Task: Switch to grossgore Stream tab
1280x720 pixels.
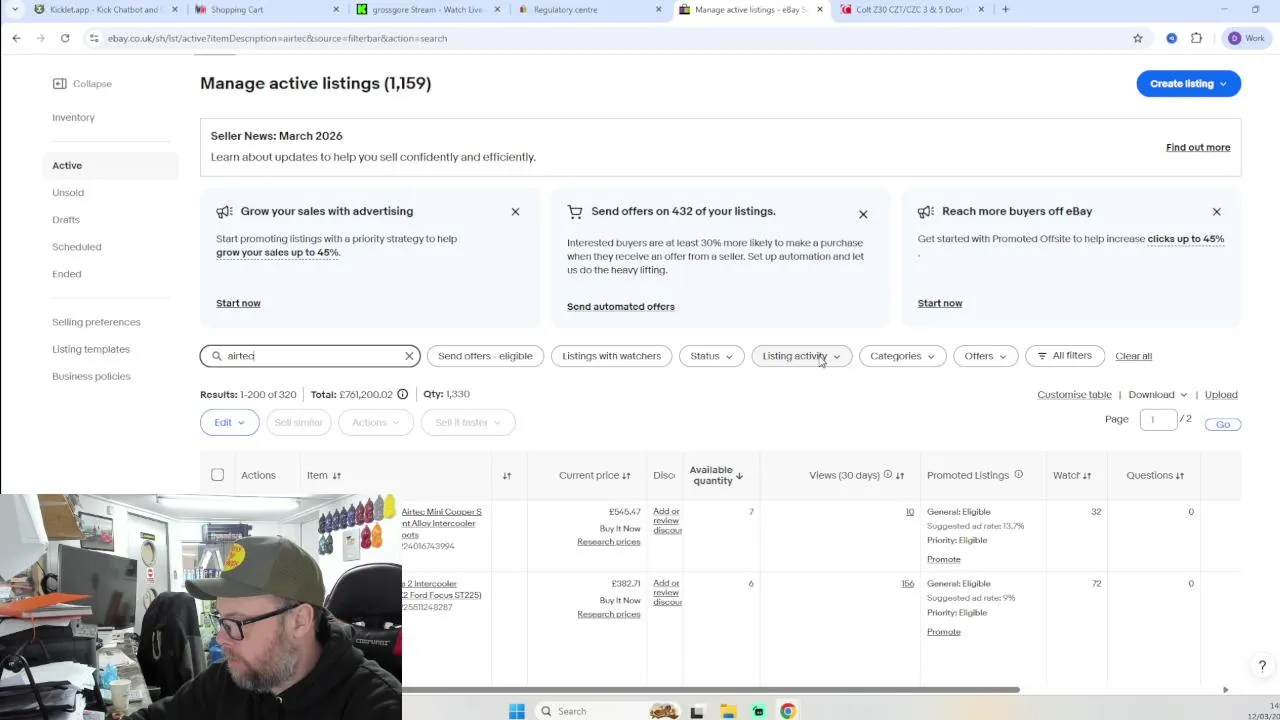Action: click(427, 10)
